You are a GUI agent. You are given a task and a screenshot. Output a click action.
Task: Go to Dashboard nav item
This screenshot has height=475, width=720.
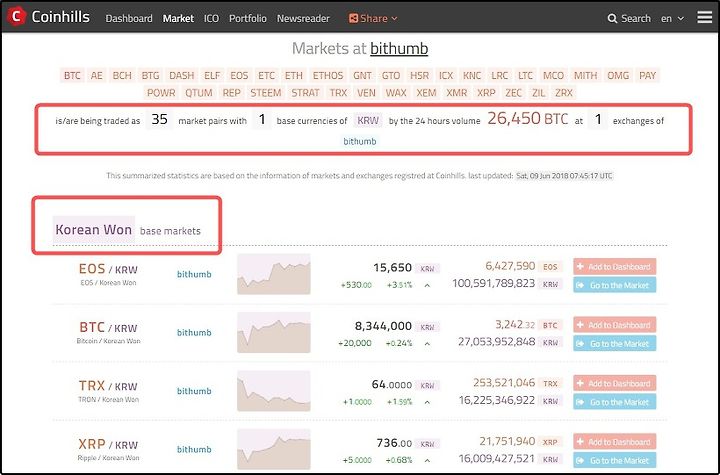129,18
